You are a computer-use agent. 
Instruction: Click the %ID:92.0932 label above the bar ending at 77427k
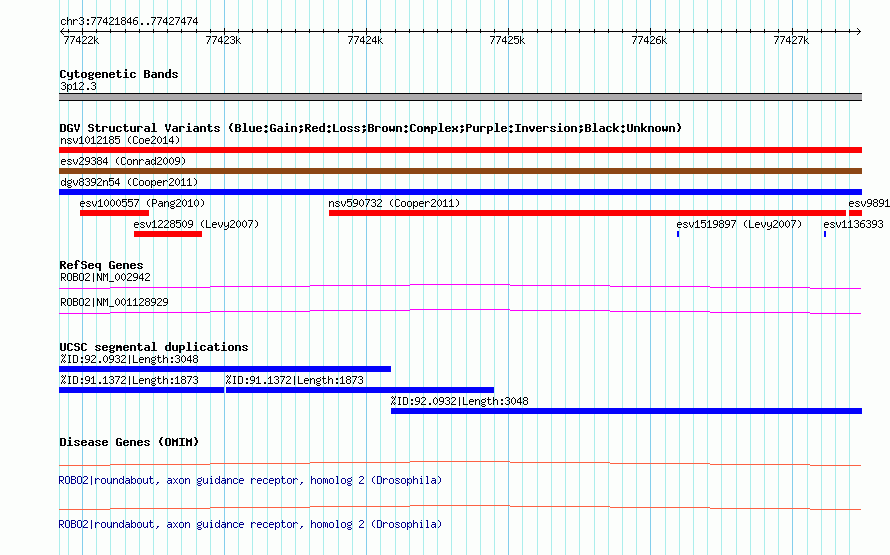click(459, 401)
